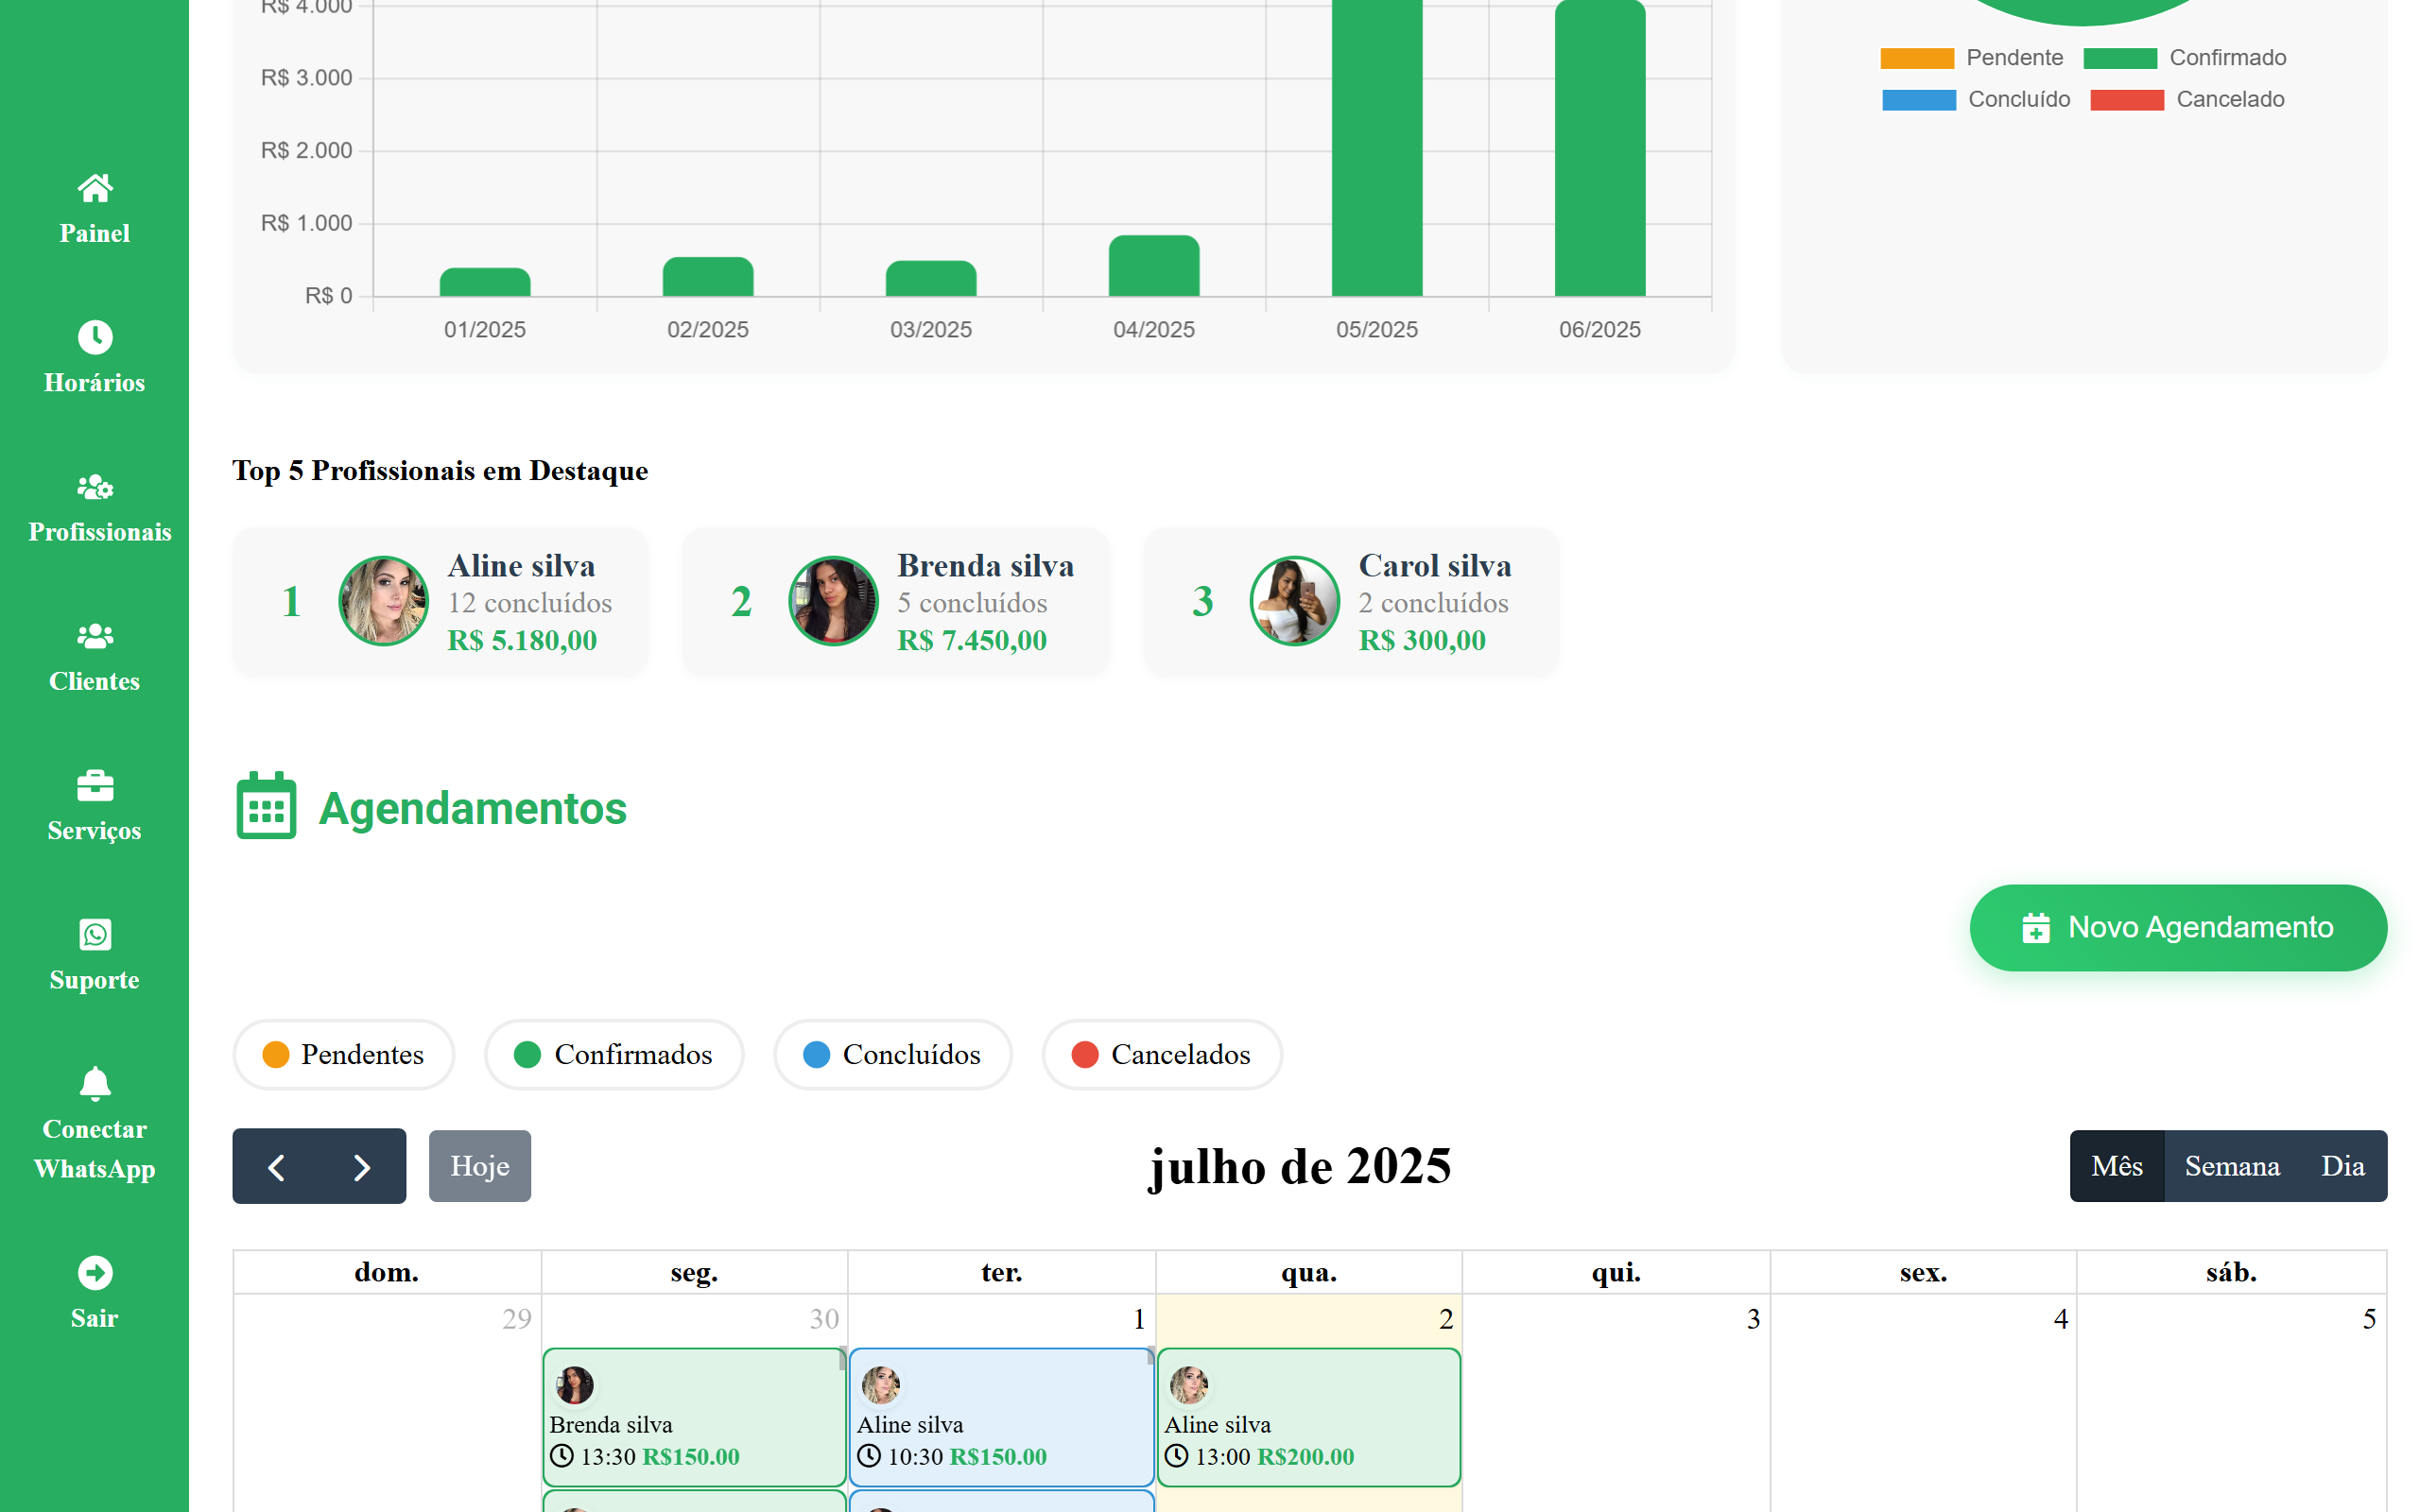Go to previous month with left chevron
The width and height of the screenshot is (2420, 1512).
[x=276, y=1167]
